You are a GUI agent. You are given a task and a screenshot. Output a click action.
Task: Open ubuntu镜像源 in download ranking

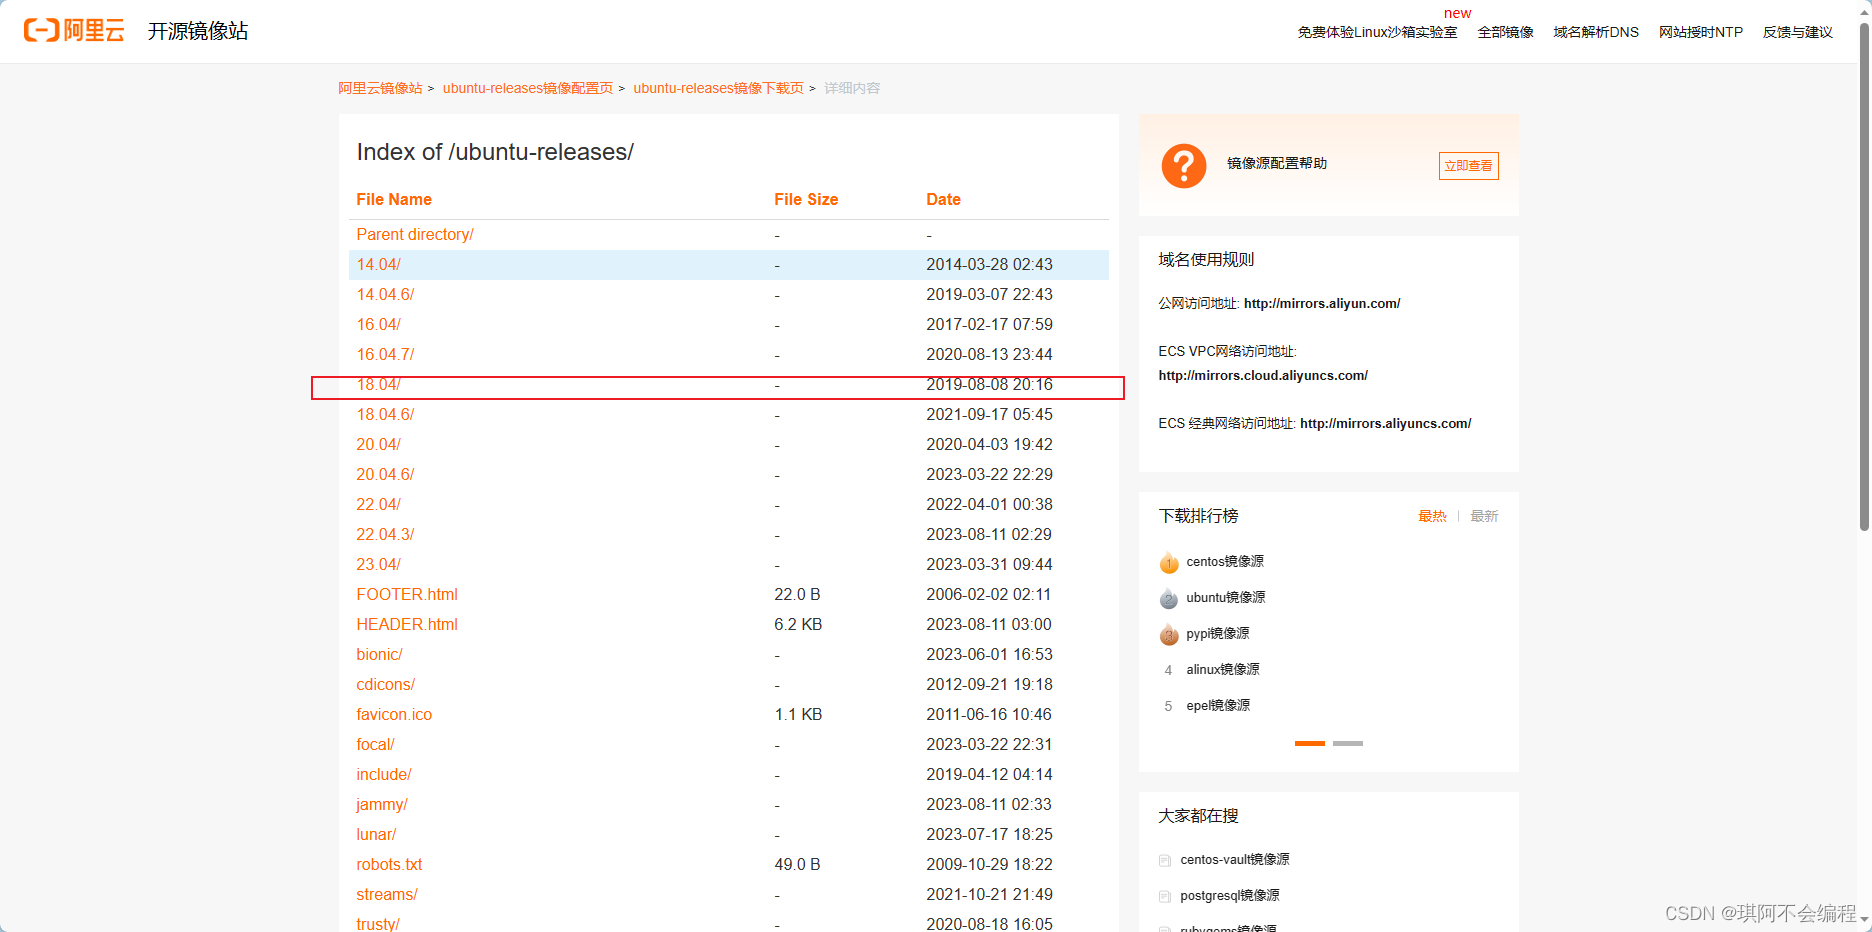[x=1226, y=598]
